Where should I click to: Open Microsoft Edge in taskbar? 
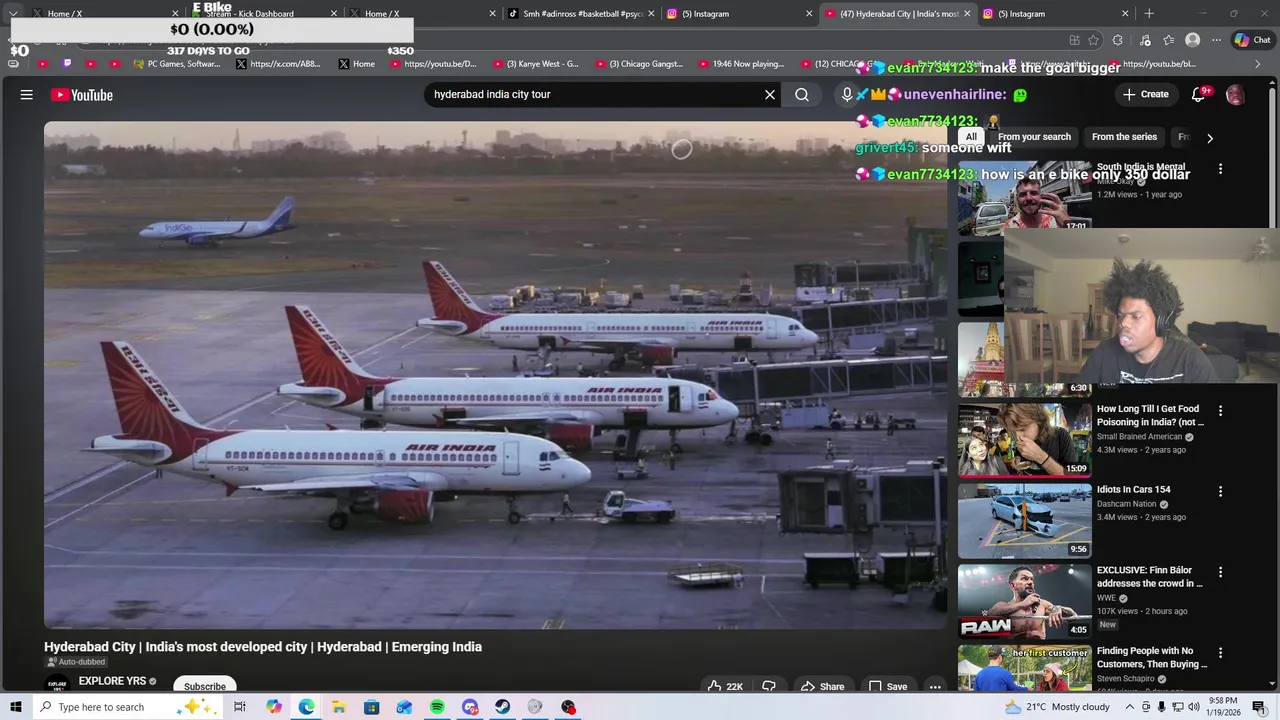[306, 707]
